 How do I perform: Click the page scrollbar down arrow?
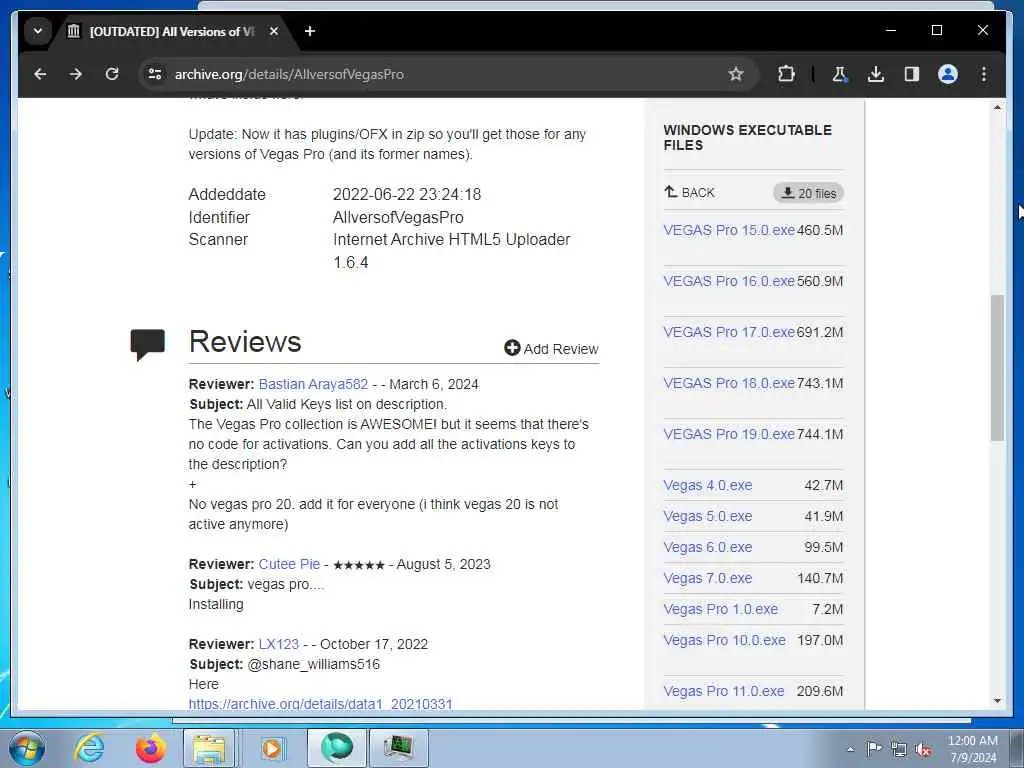[997, 701]
